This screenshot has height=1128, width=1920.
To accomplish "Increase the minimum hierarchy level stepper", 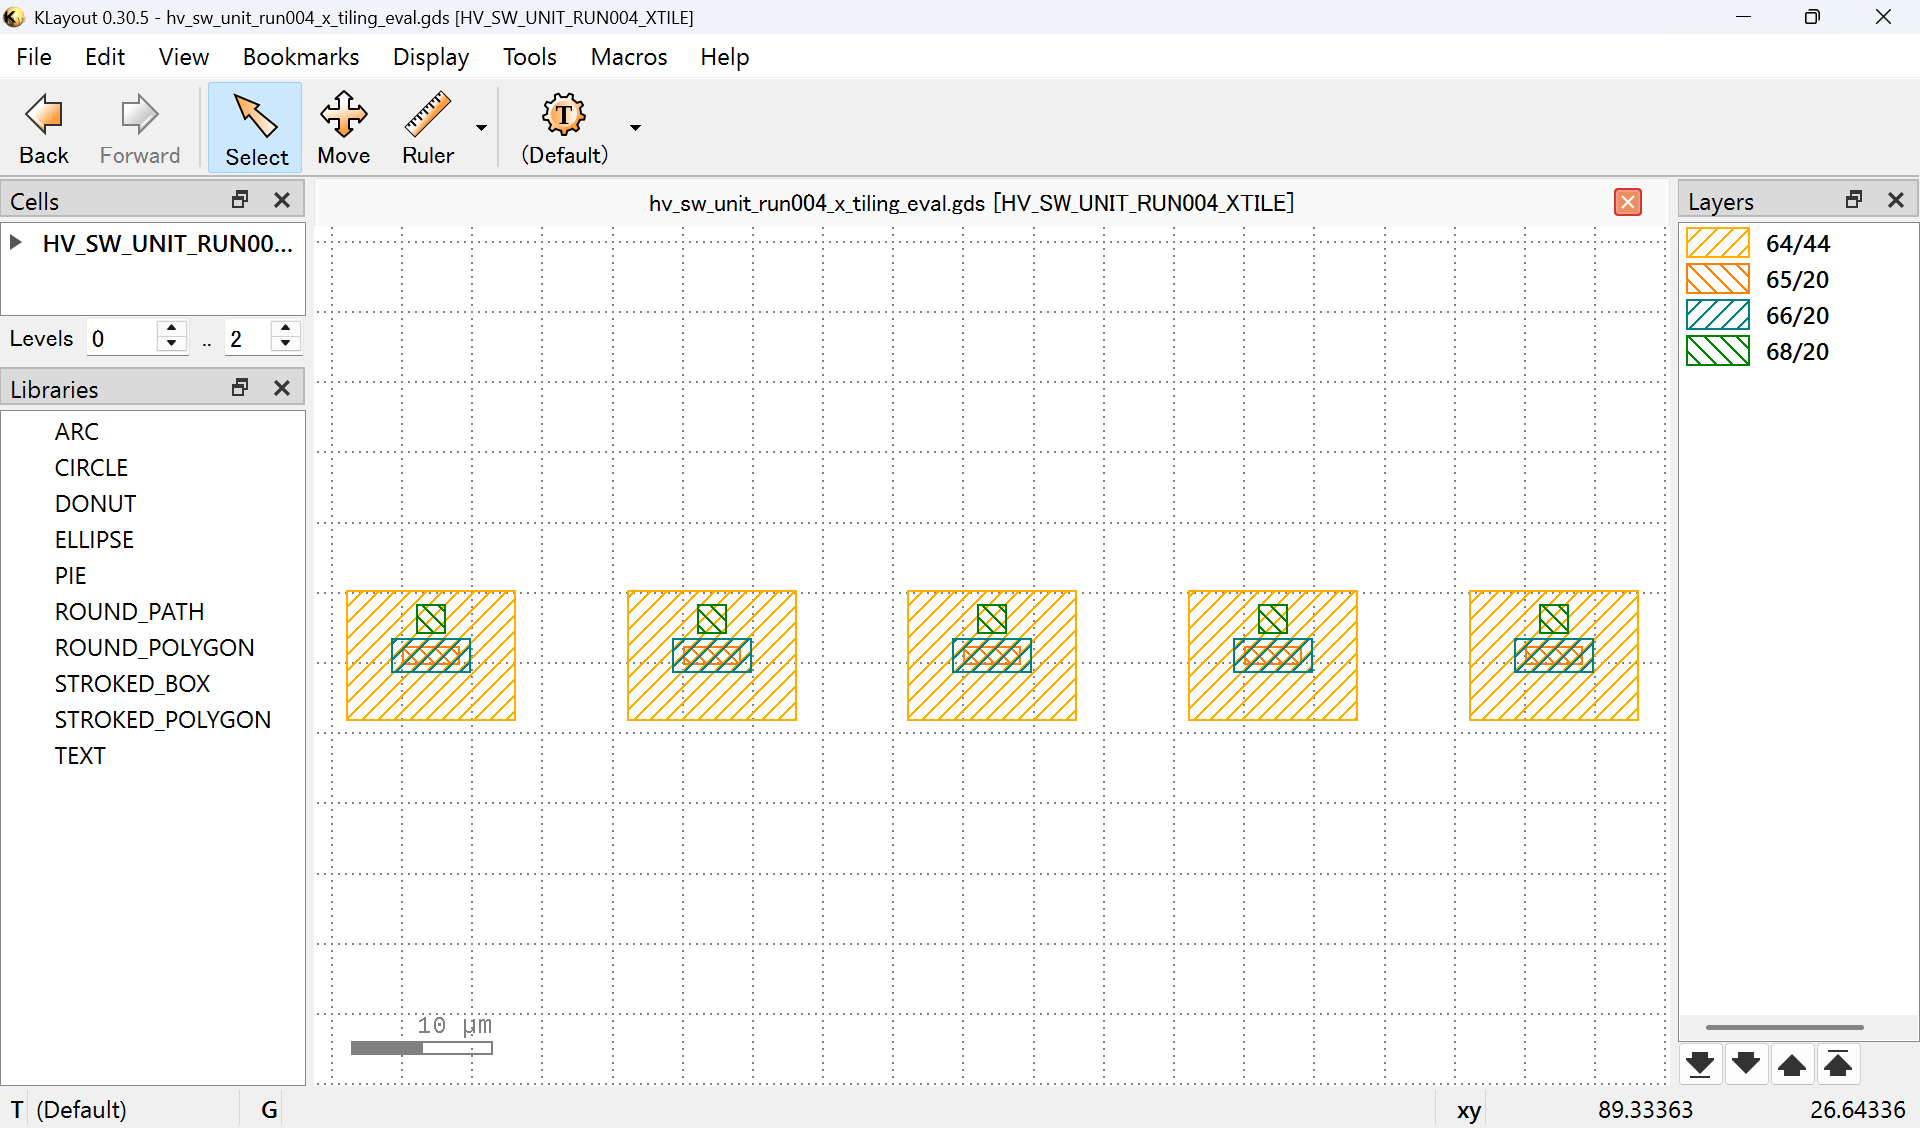I will [172, 330].
